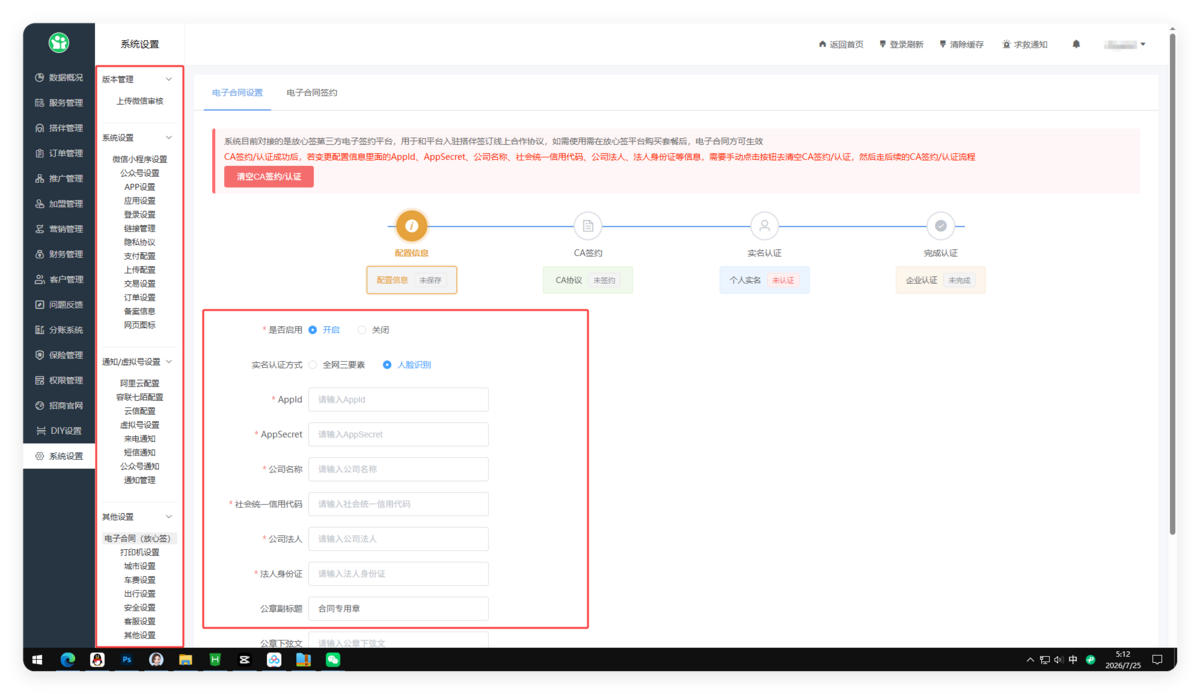Click the 社会统一信用代码 input field
The height and width of the screenshot is (694, 1200).
[398, 504]
